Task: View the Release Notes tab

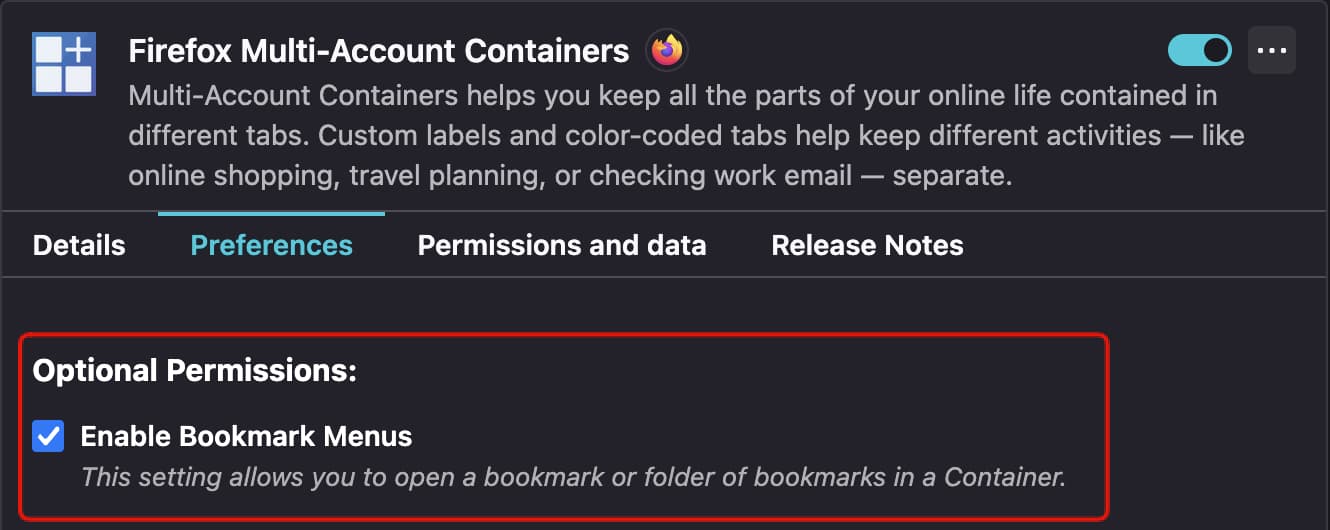Action: [867, 245]
